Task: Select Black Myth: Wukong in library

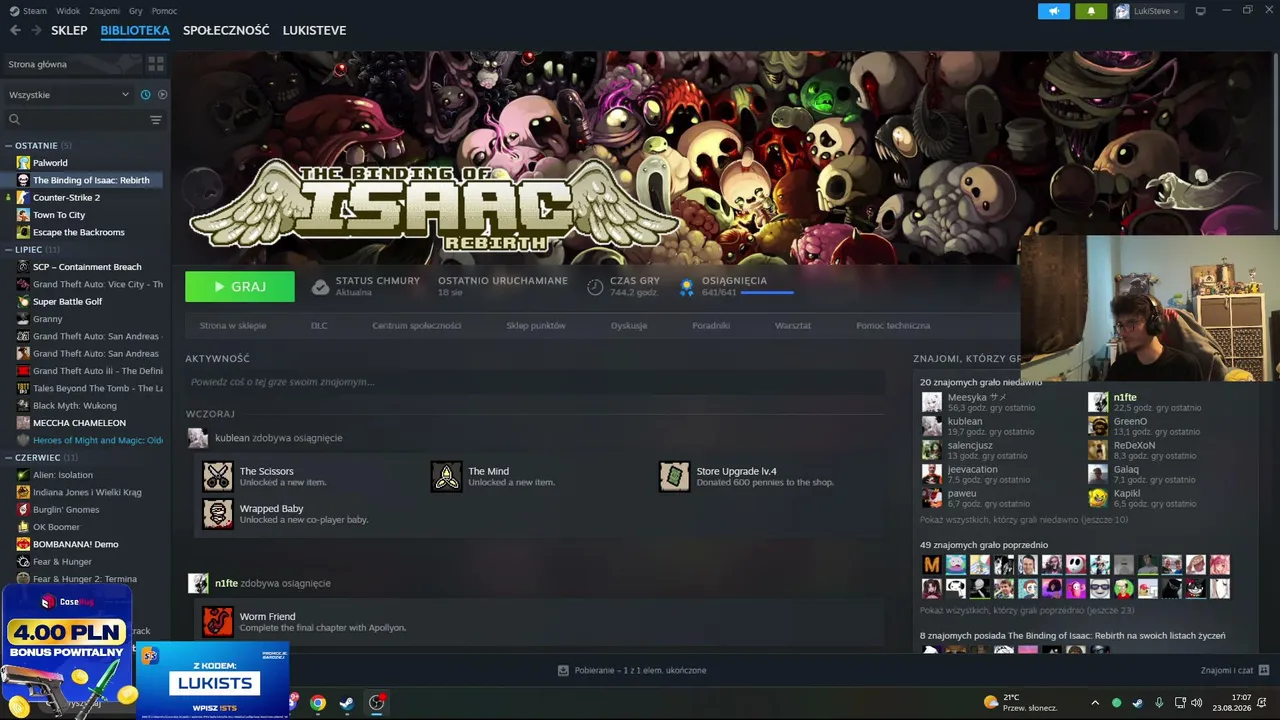Action: (x=74, y=406)
